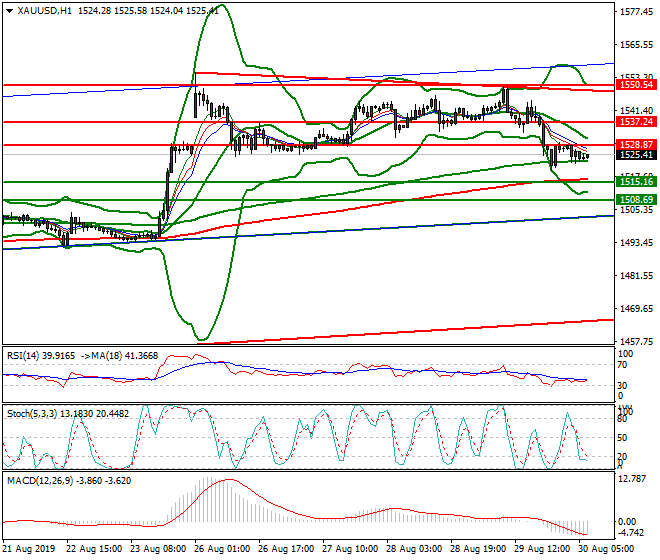Screen dimensions: 660x560
Task: Select the RSI scale value 70
Action: point(622,365)
